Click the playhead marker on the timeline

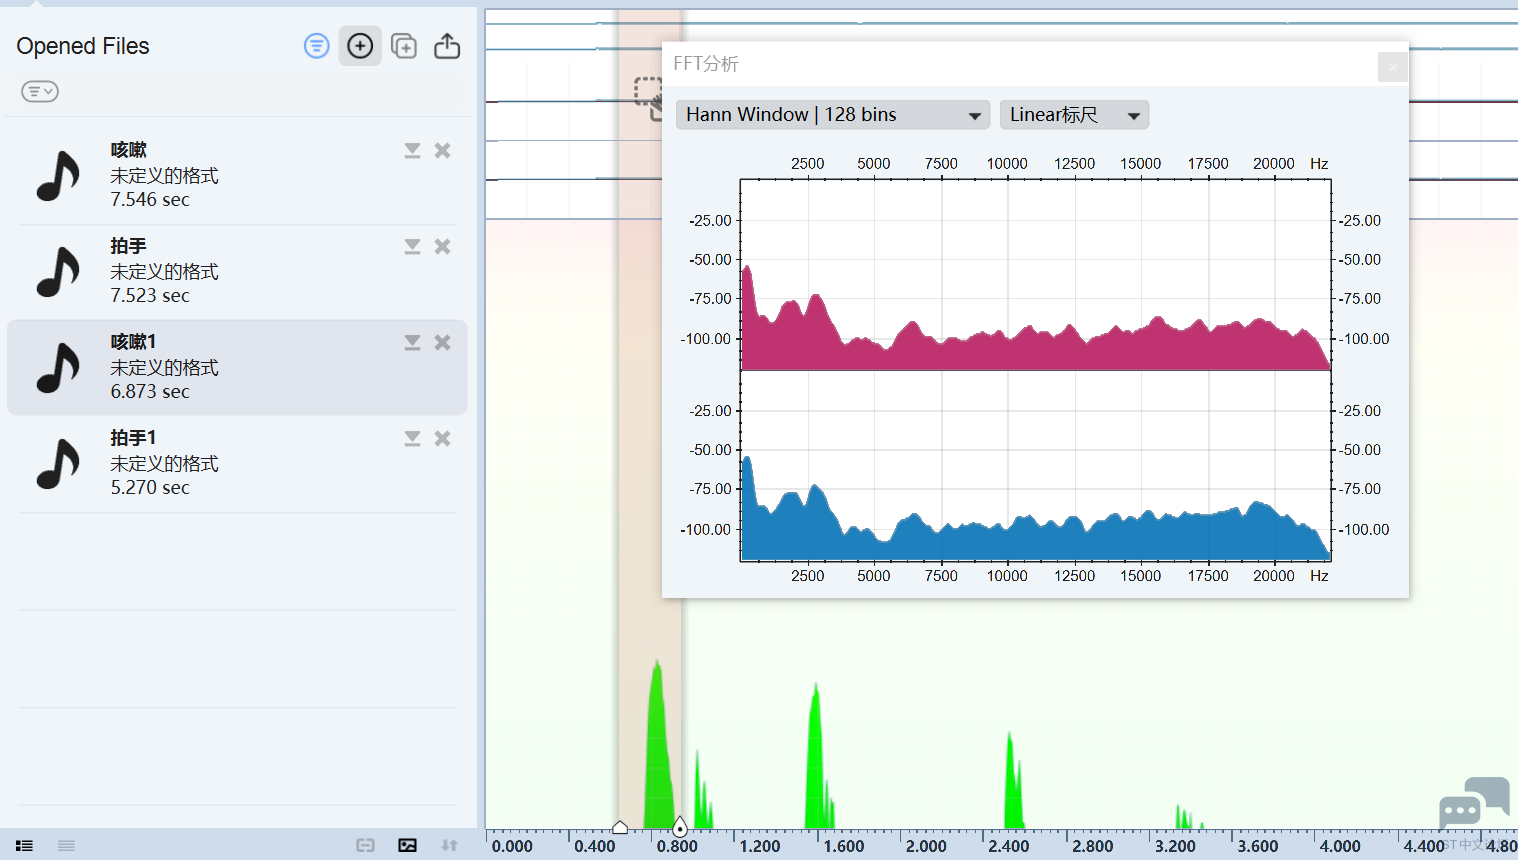point(680,827)
